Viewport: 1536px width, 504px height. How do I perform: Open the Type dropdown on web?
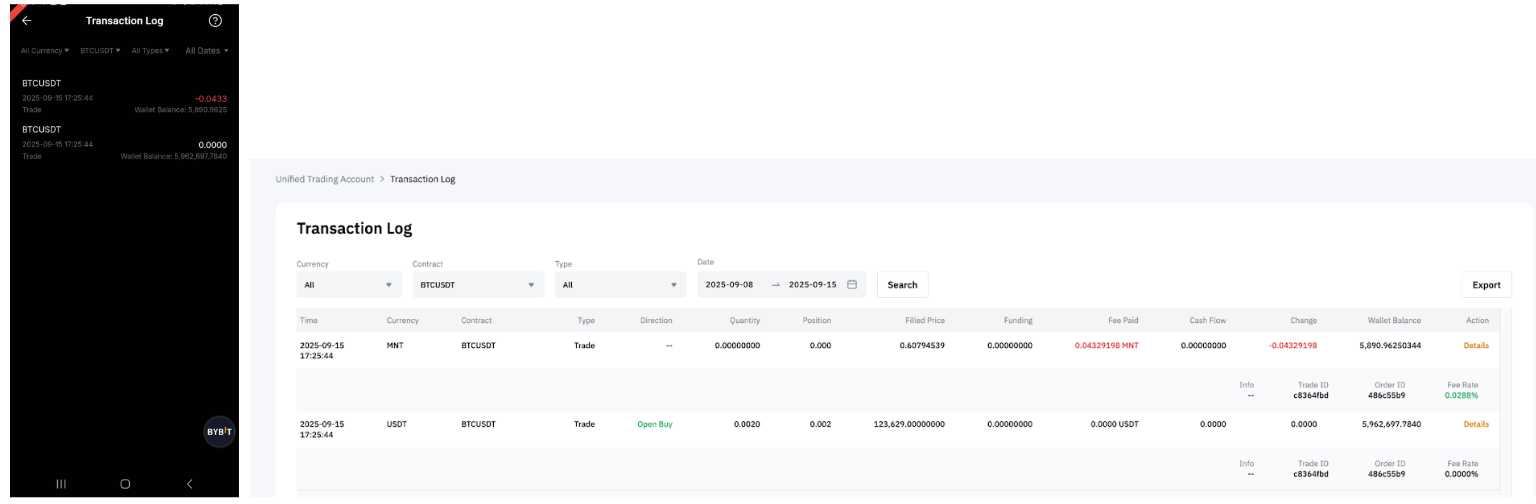(620, 285)
